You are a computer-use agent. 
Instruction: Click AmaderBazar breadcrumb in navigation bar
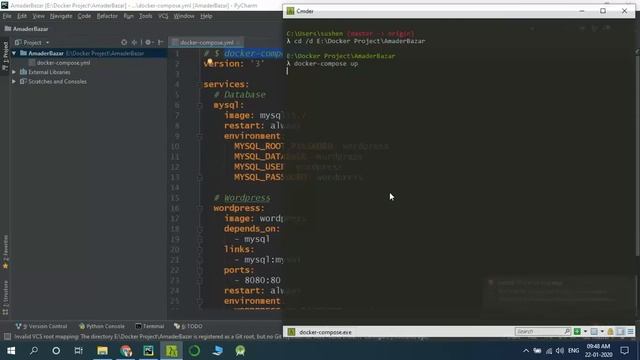tap(27, 29)
